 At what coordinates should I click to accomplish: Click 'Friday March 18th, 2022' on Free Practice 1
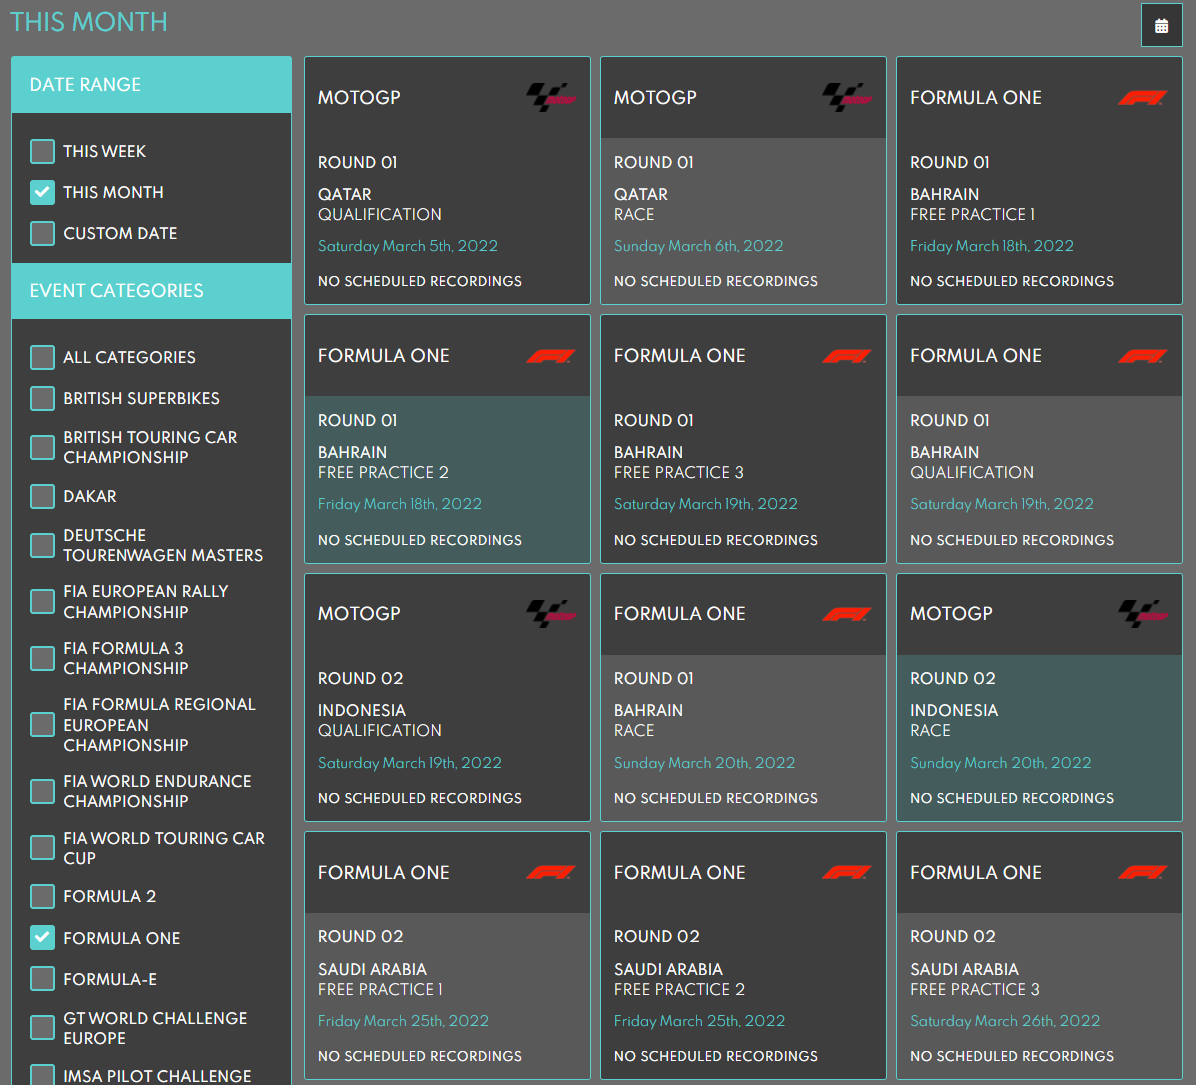pos(992,246)
